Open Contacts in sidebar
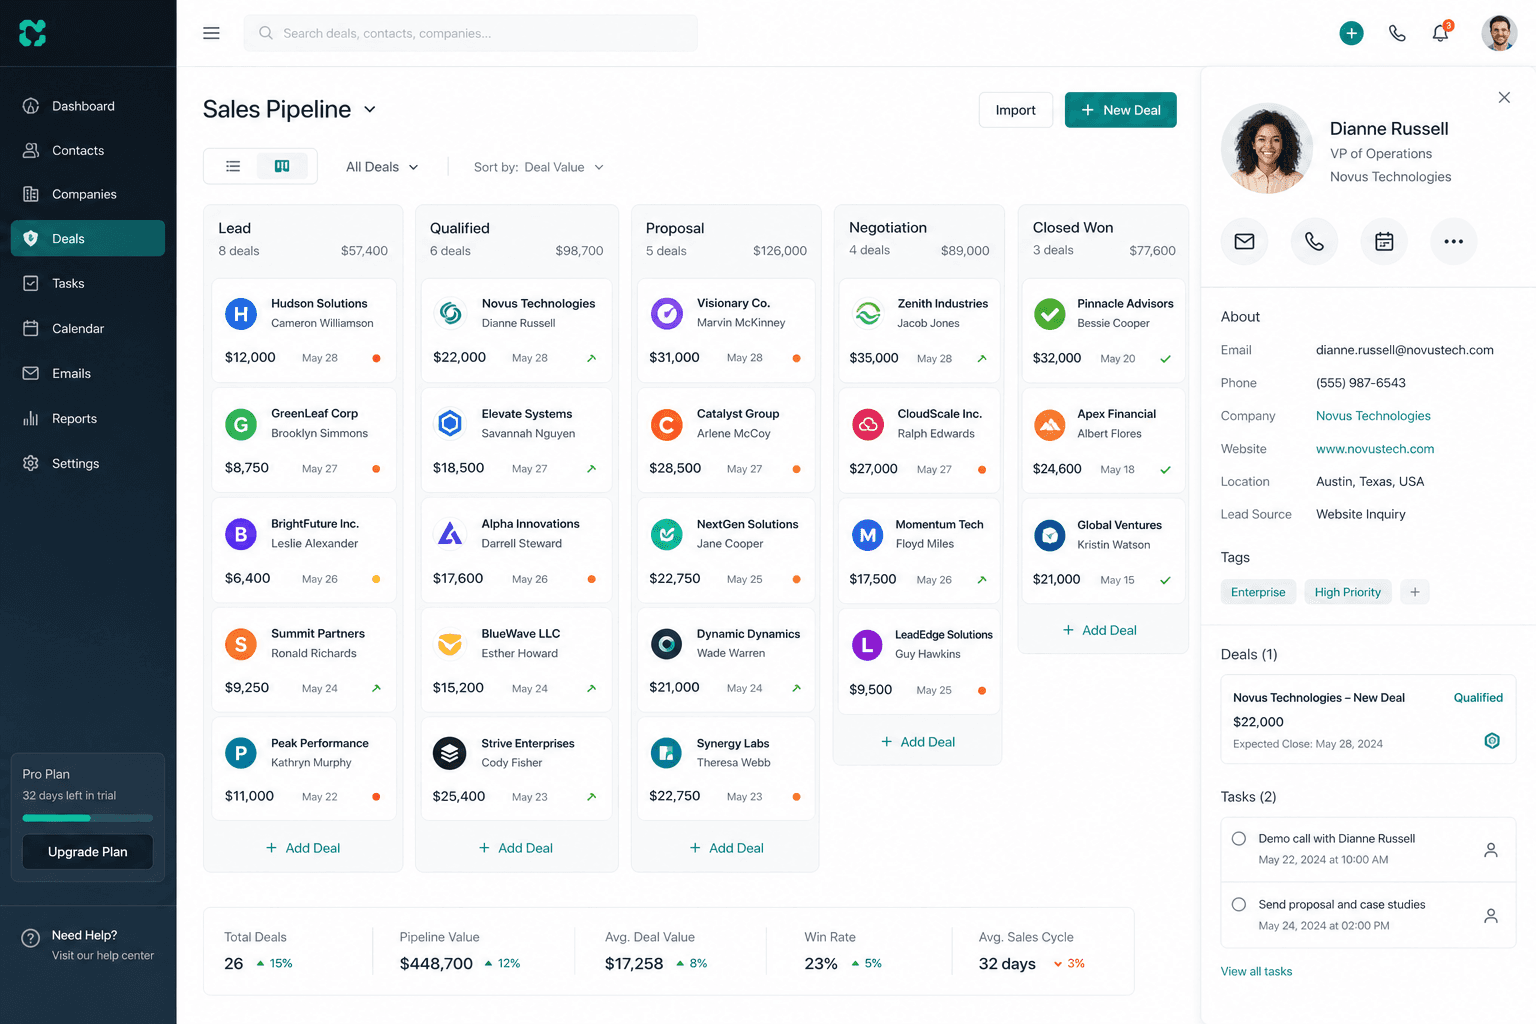 coord(88,150)
